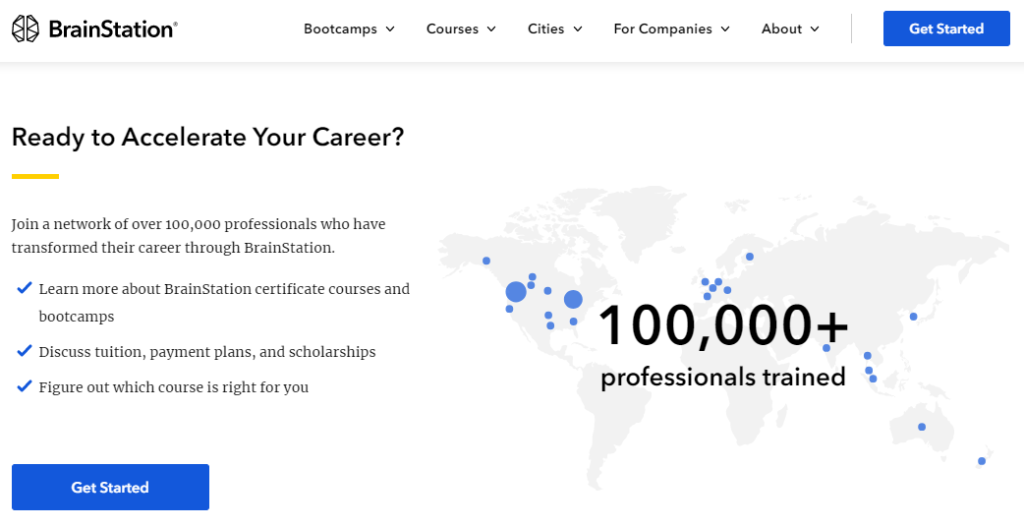Click the Ready to Accelerate Your Career heading
The width and height of the screenshot is (1024, 527).
[x=208, y=137]
